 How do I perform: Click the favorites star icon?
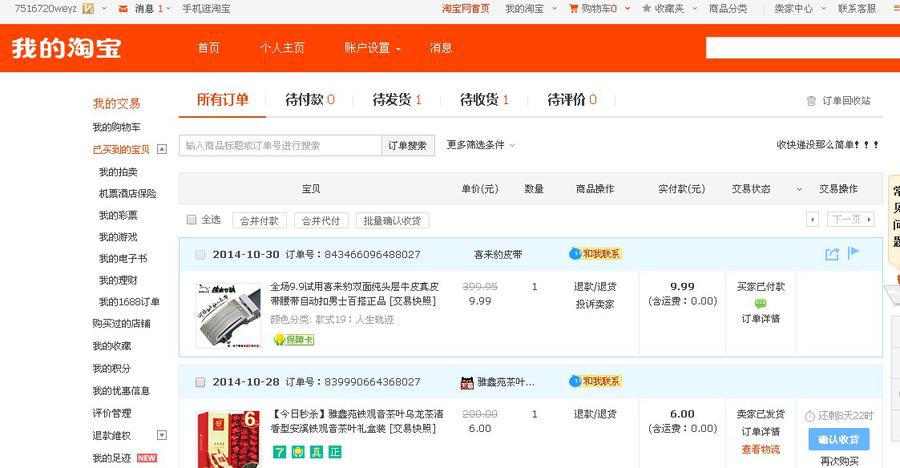click(x=647, y=9)
